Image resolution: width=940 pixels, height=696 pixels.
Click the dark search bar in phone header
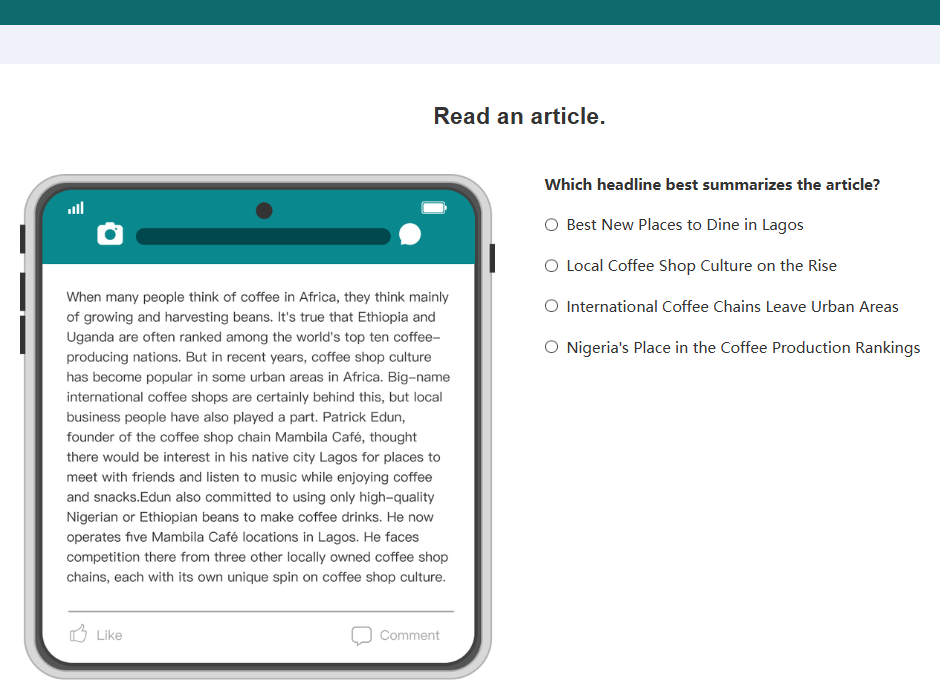(x=263, y=236)
